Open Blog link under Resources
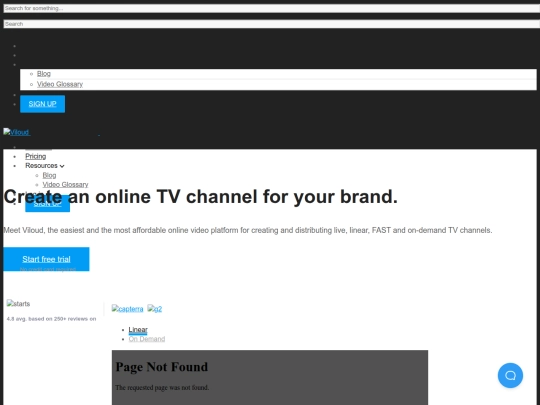This screenshot has width=540, height=405. pyautogui.click(x=49, y=175)
